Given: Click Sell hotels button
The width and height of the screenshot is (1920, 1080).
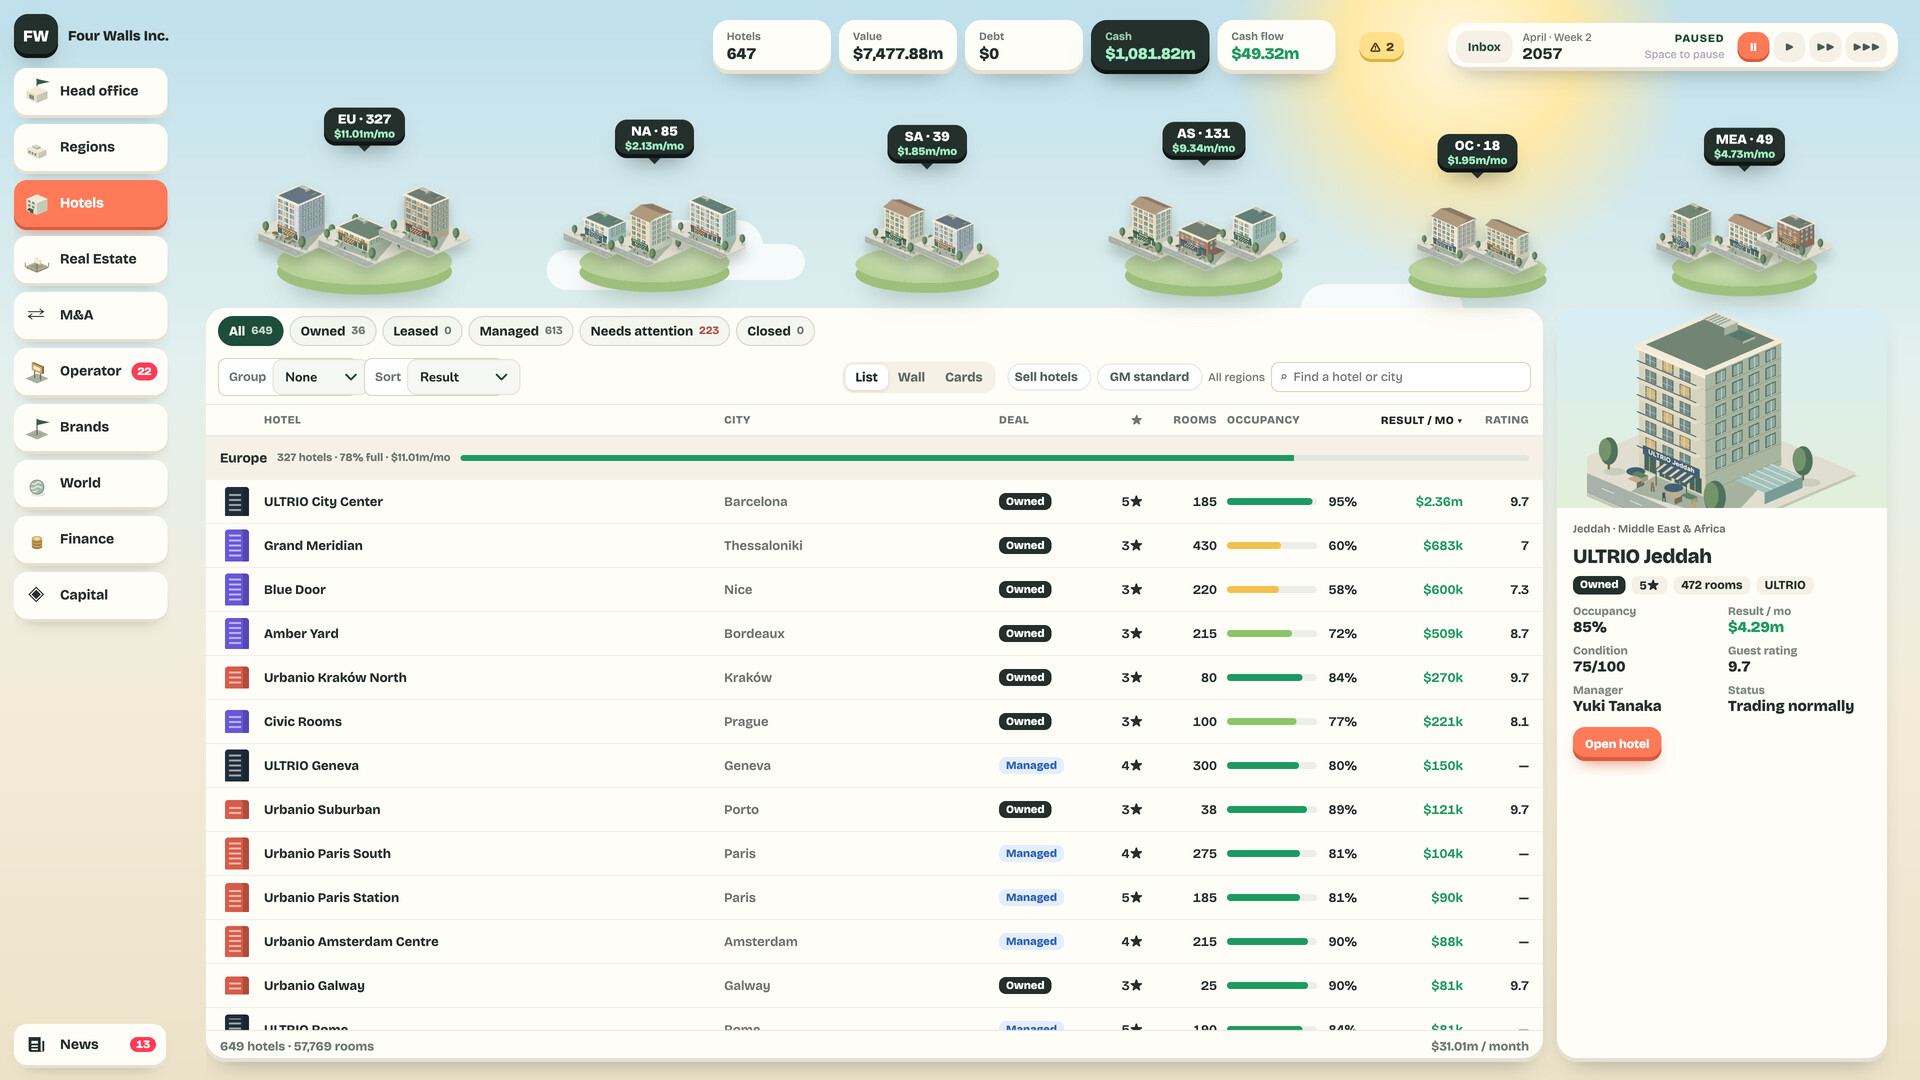Looking at the screenshot, I should coord(1046,377).
